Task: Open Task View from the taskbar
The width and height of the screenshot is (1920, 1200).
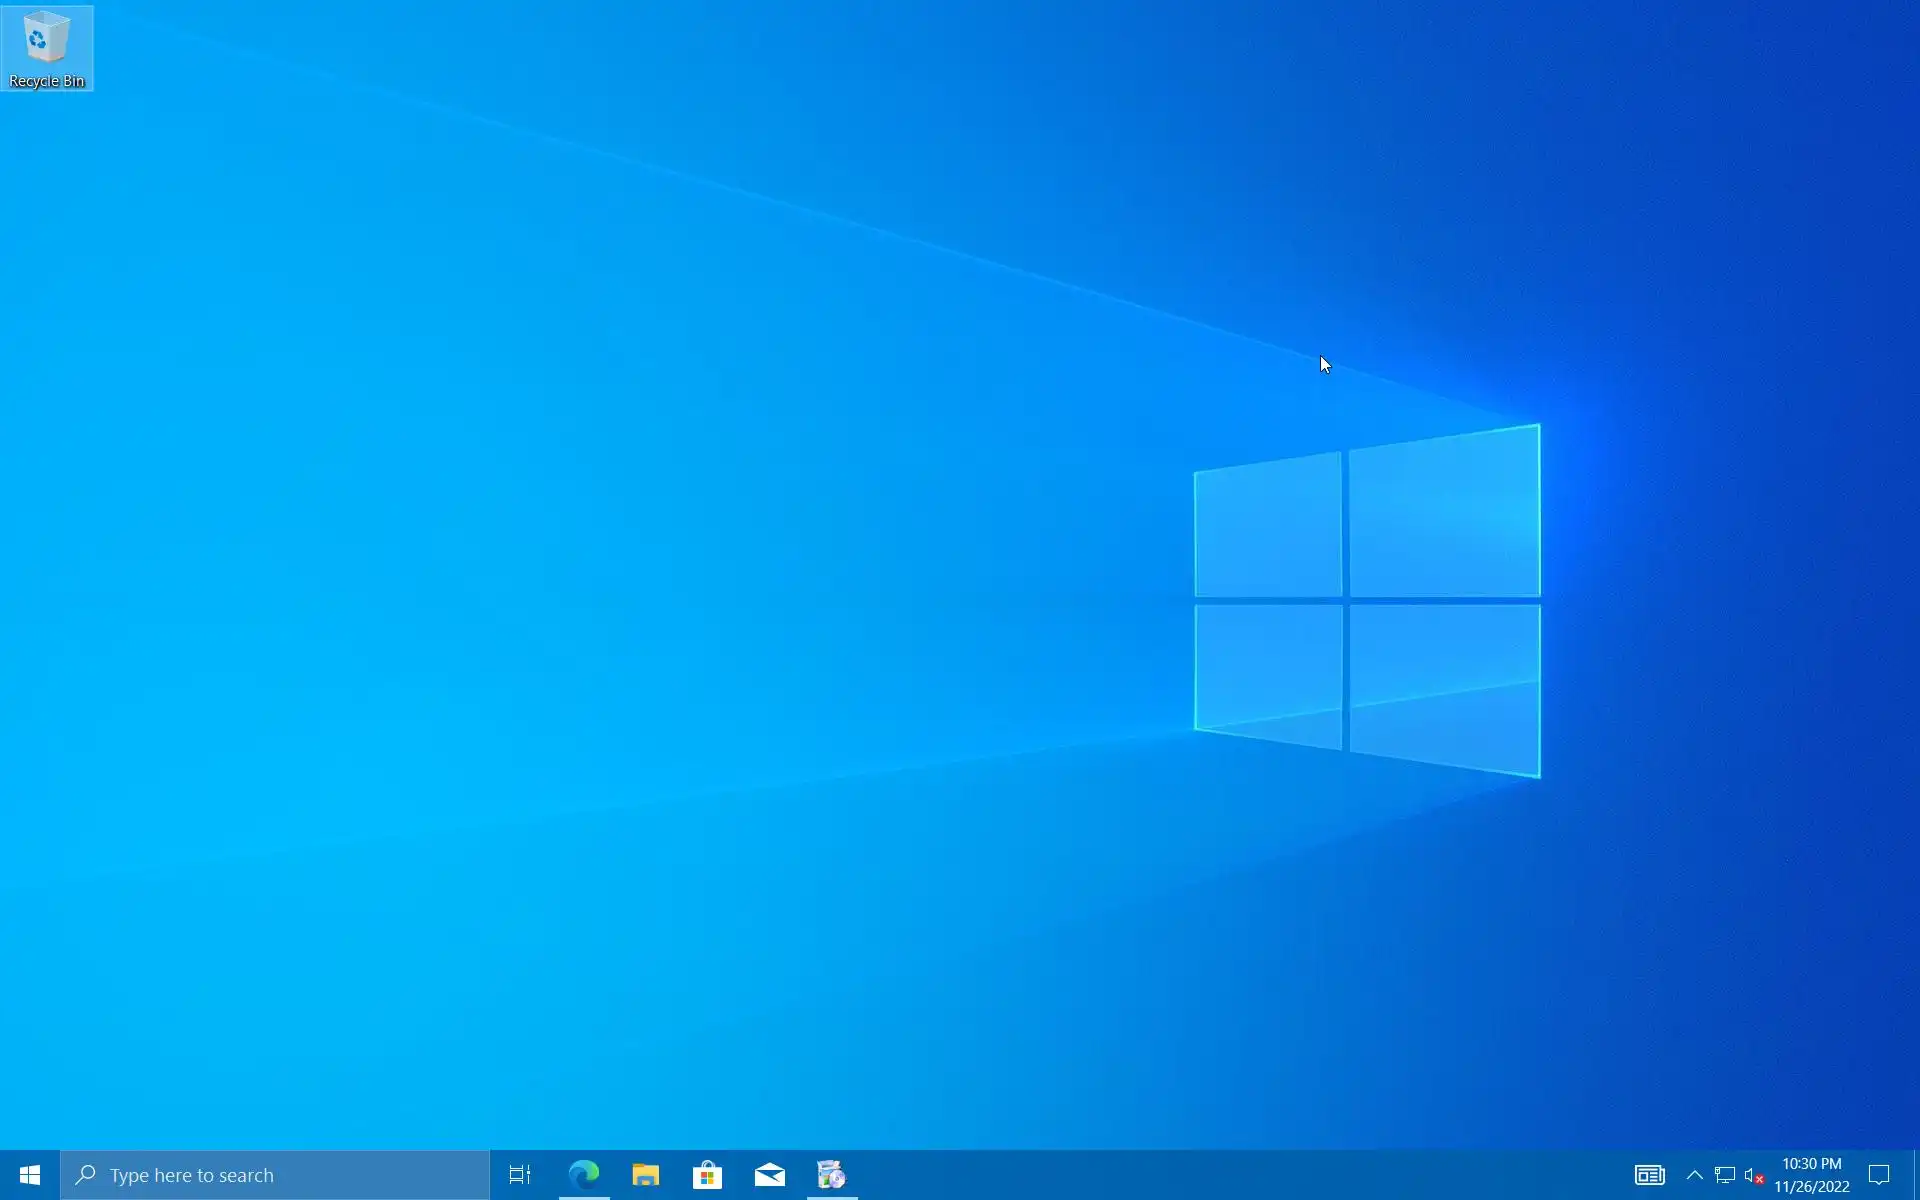Action: 520,1175
